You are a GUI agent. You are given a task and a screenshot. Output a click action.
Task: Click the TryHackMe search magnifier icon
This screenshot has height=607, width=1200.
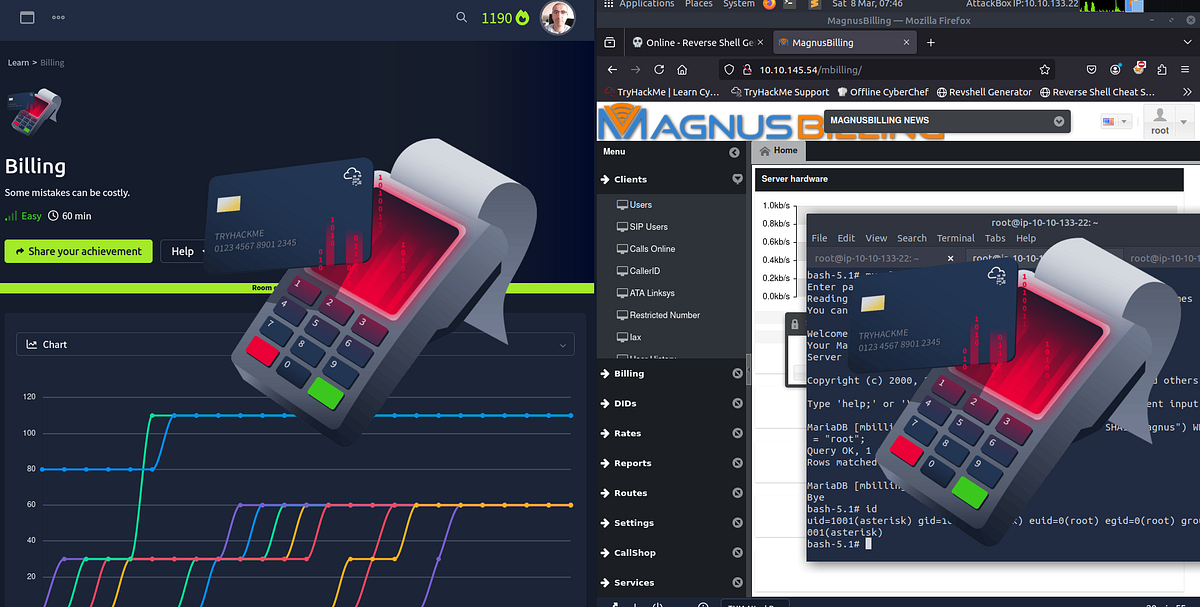pyautogui.click(x=461, y=17)
